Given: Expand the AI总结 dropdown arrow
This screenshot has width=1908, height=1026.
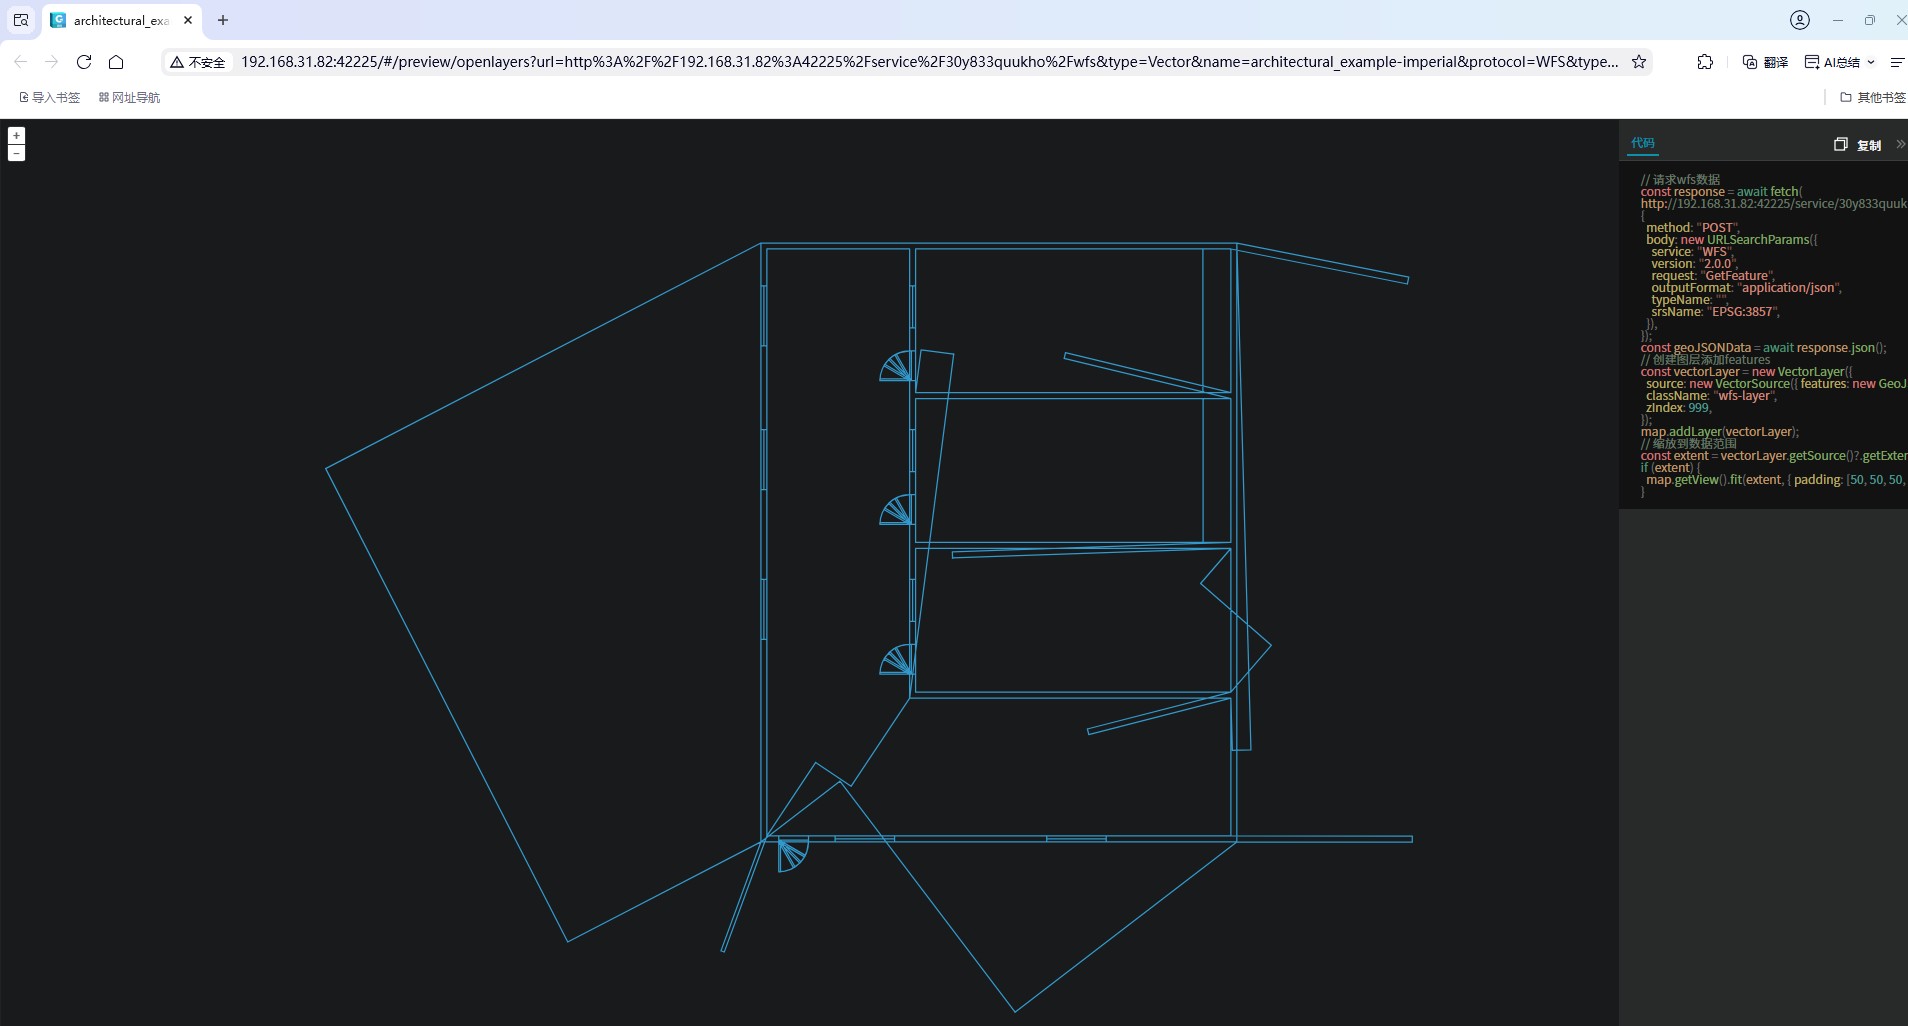Looking at the screenshot, I should pyautogui.click(x=1871, y=62).
